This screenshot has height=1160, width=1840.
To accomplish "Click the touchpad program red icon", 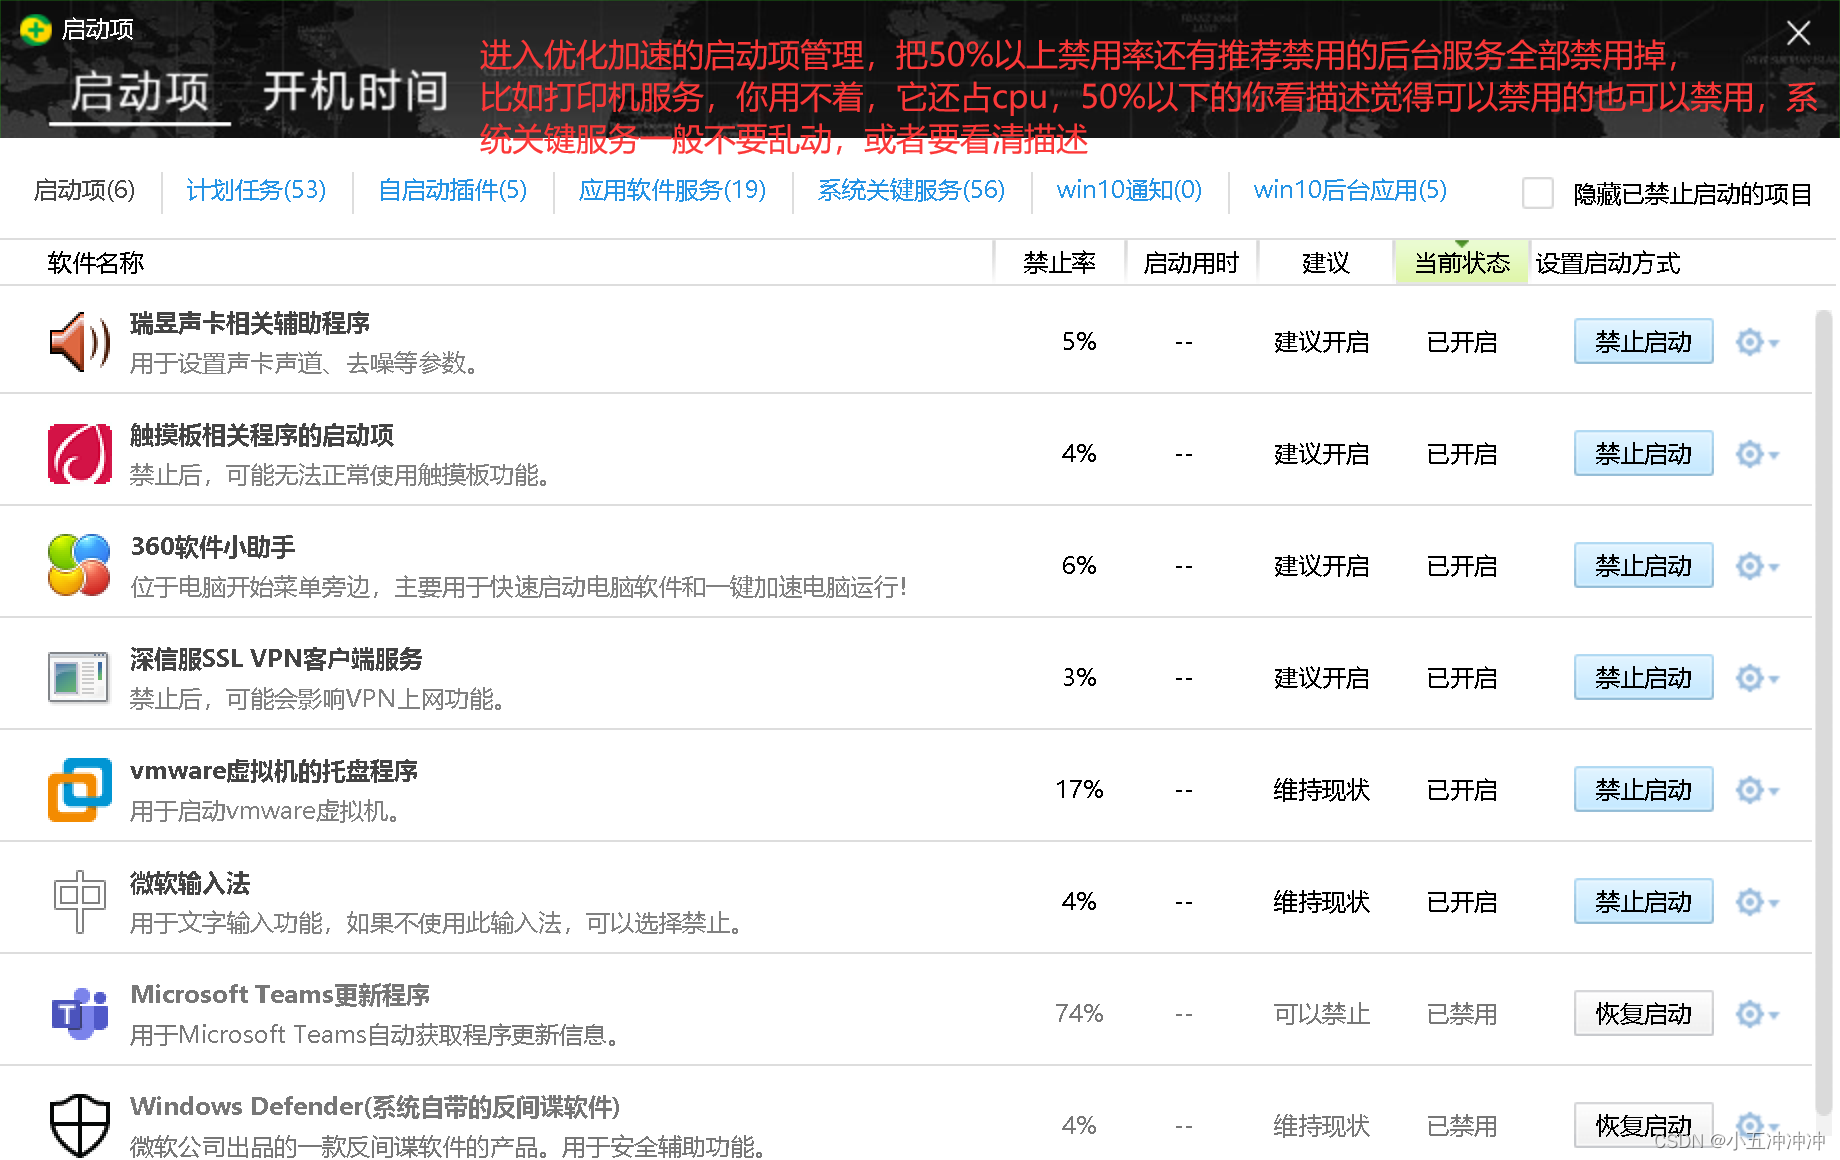I will click(80, 454).
